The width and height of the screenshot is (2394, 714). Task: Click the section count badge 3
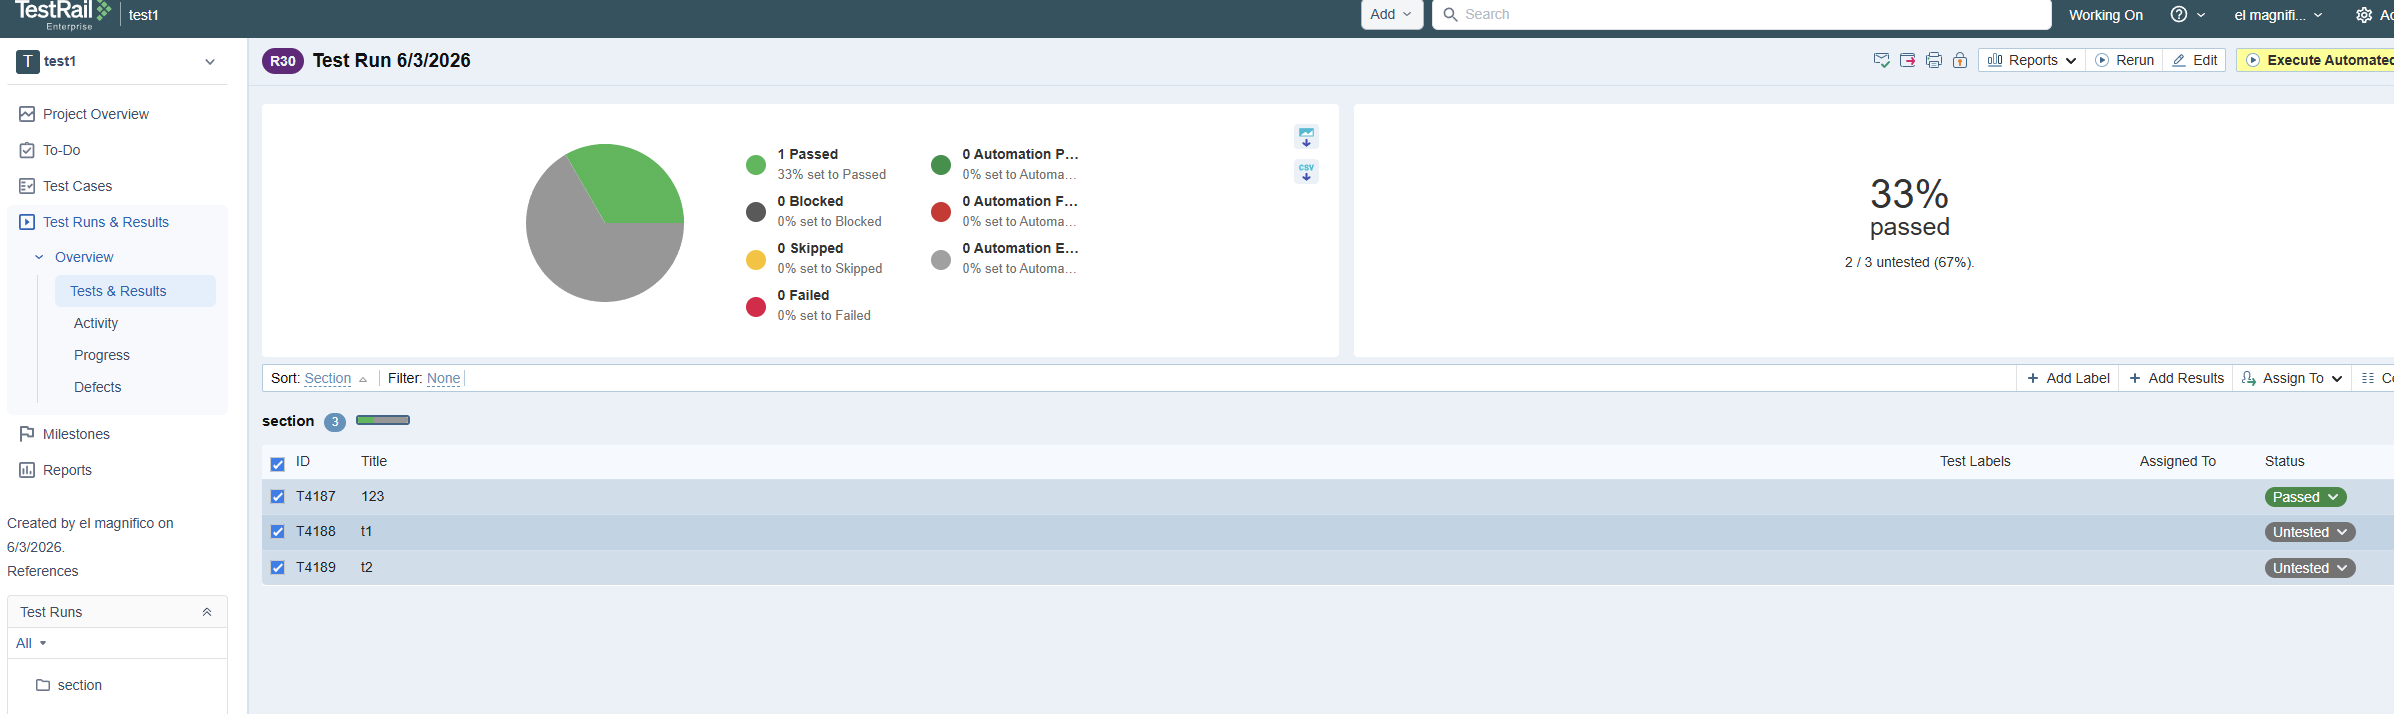(335, 422)
